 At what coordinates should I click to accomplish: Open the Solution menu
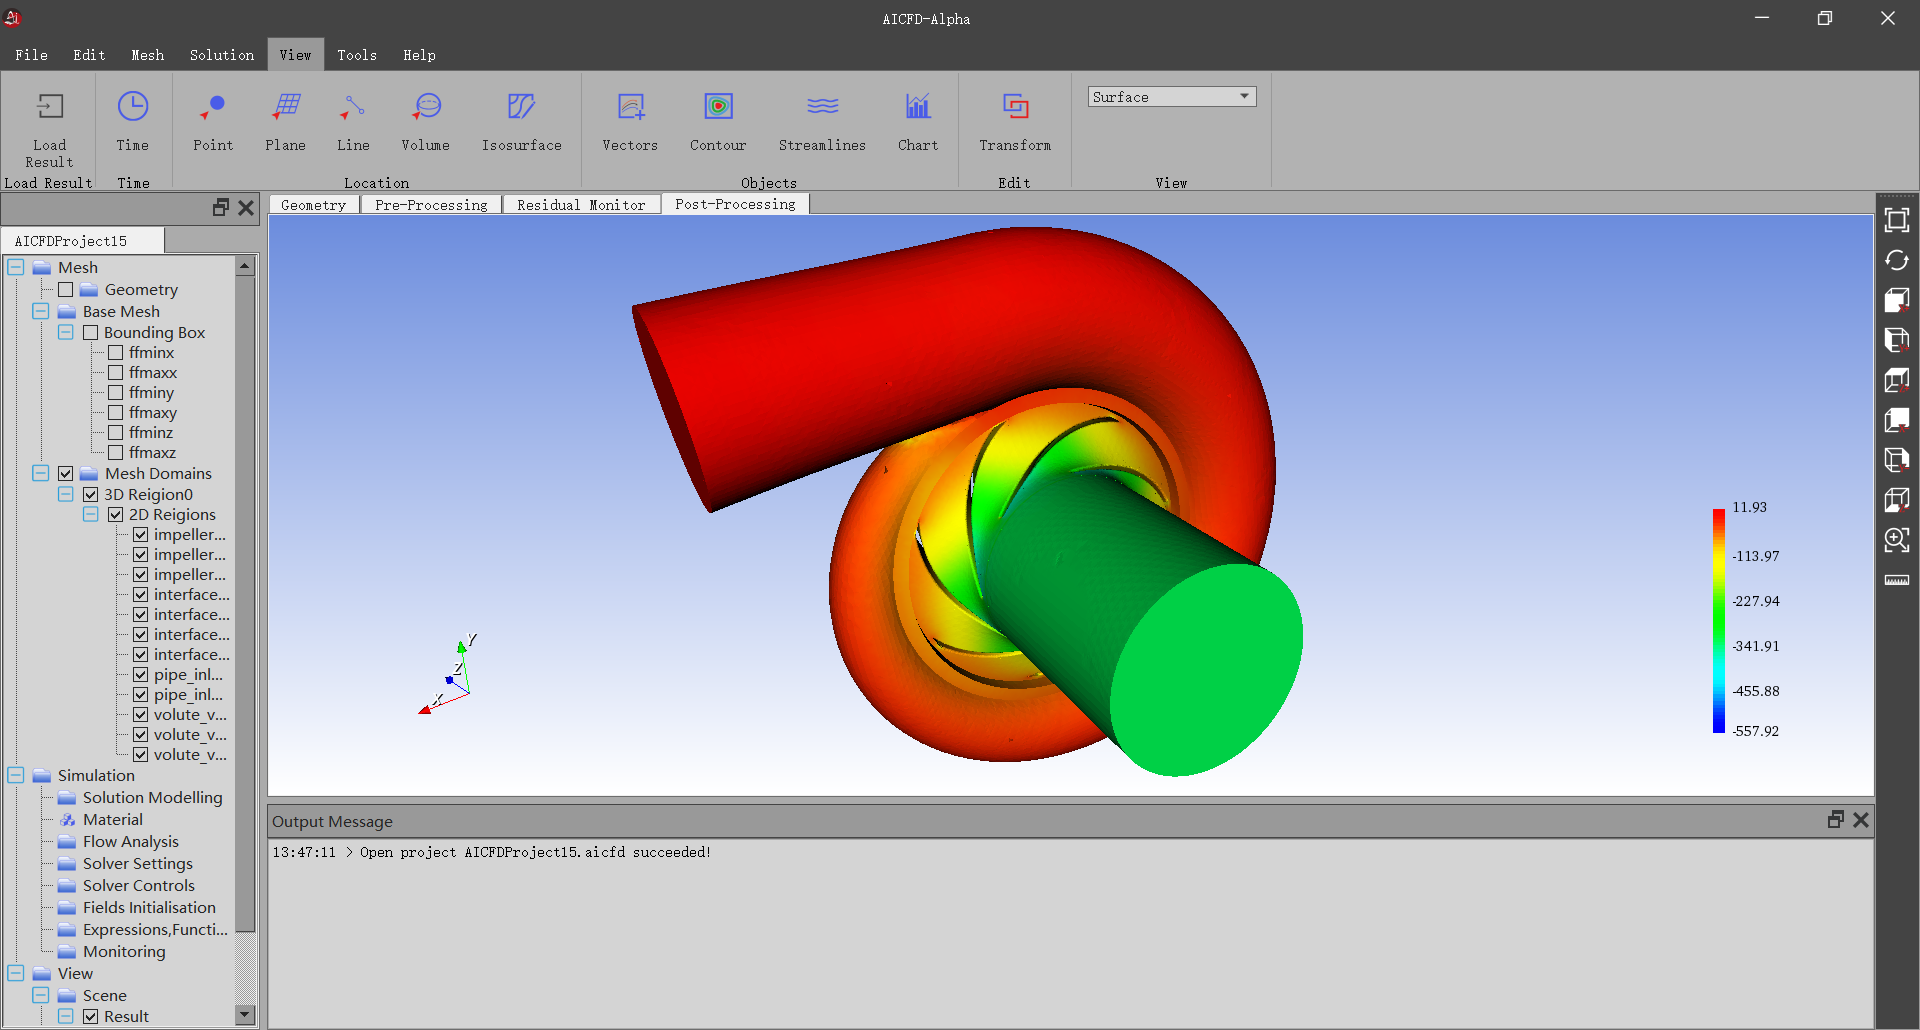(x=222, y=55)
